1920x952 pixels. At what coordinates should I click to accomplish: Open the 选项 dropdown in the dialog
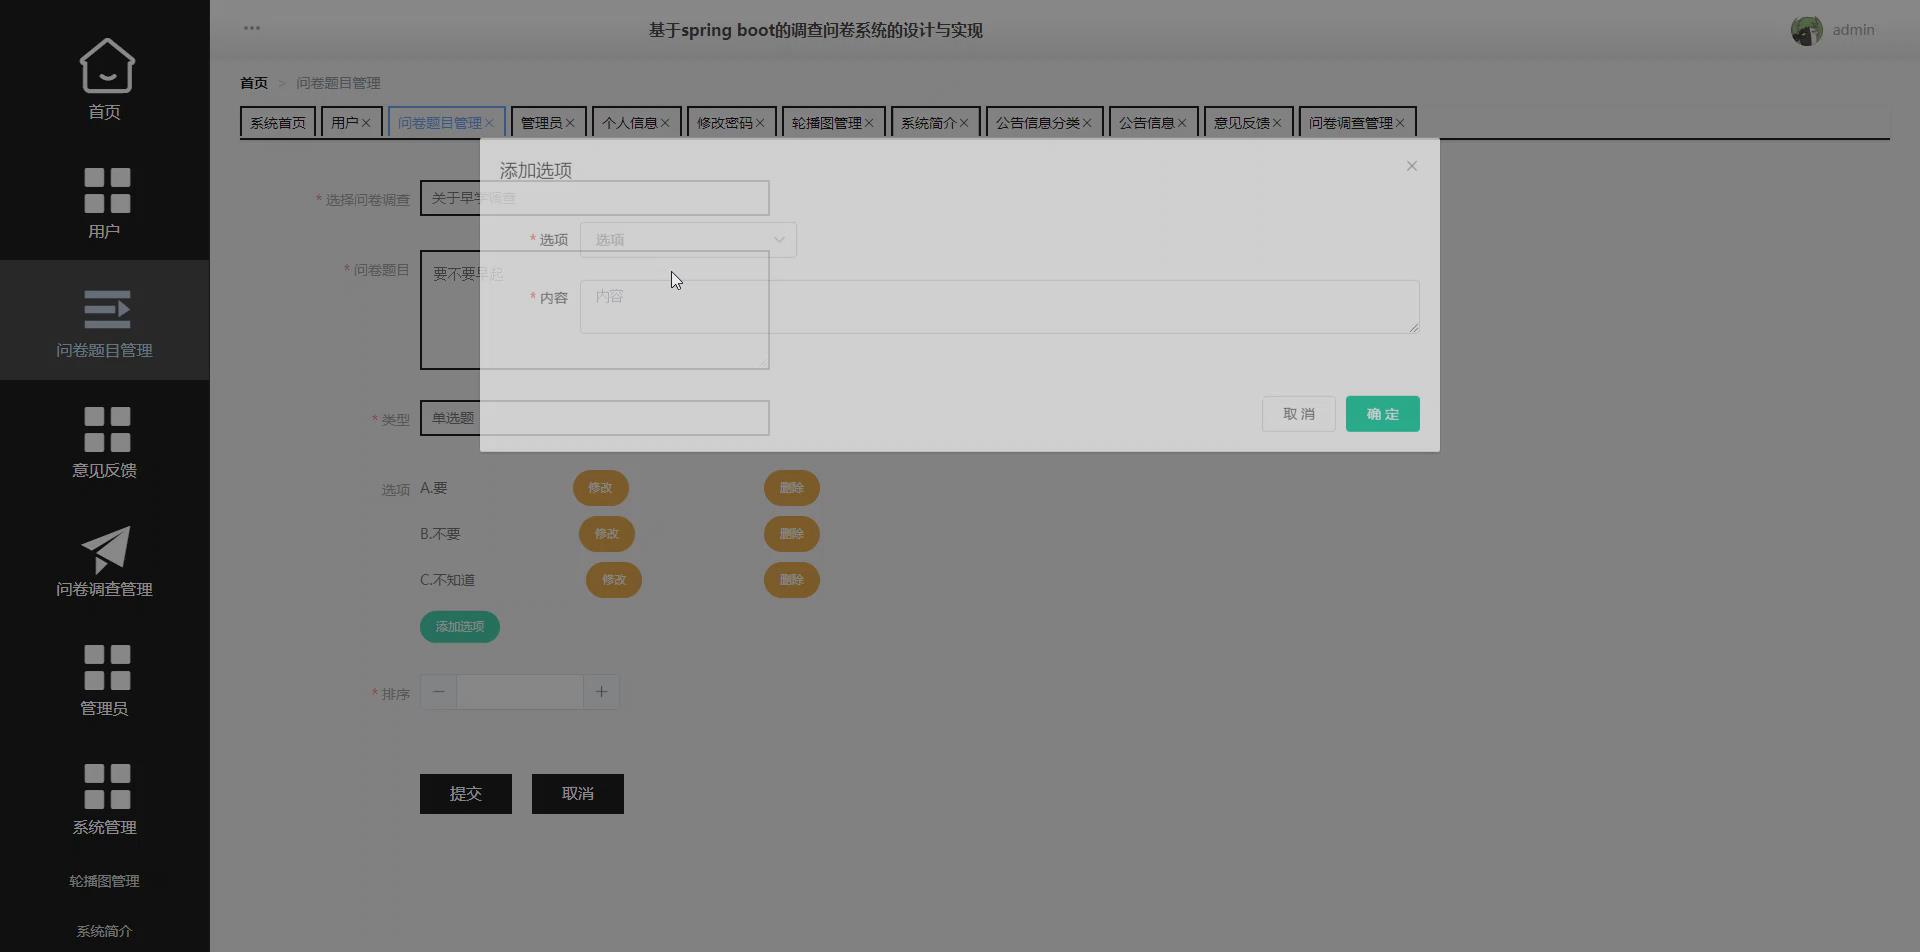click(x=687, y=239)
